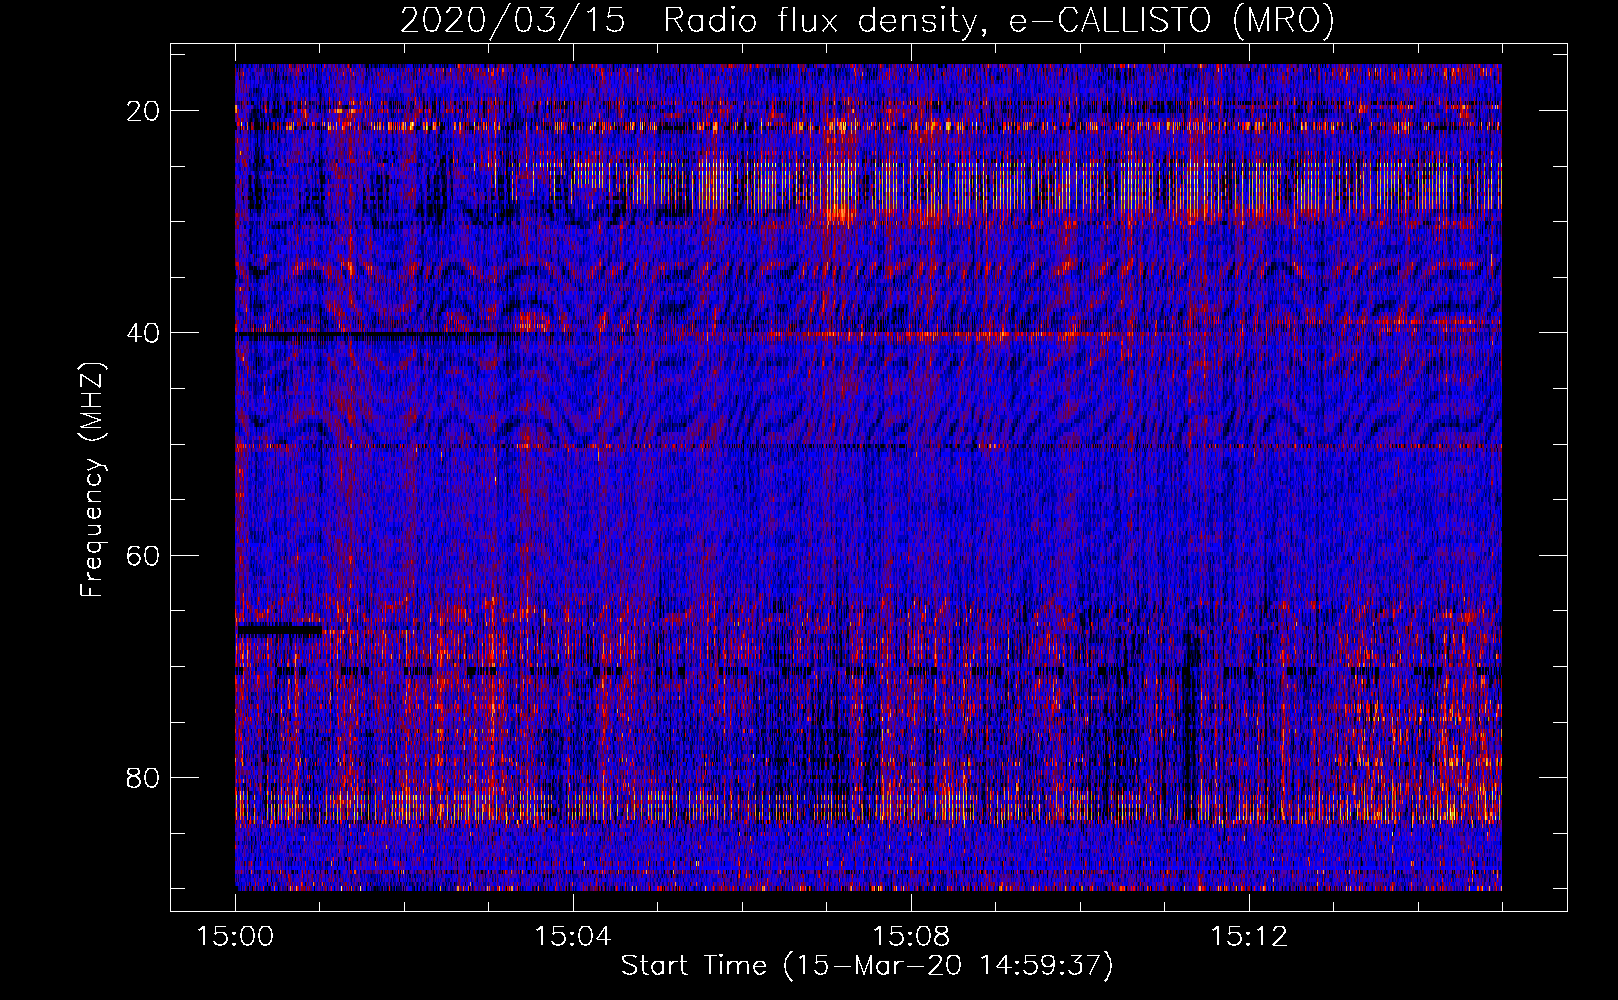The width and height of the screenshot is (1618, 1000).
Task: Click the "15:08" time tick label
Action: [911, 937]
